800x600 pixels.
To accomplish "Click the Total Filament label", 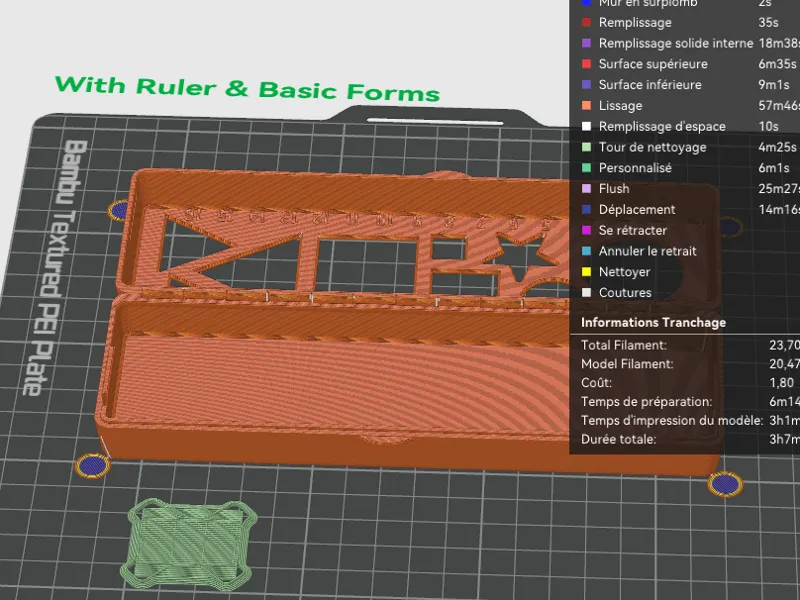I will pyautogui.click(x=623, y=345).
